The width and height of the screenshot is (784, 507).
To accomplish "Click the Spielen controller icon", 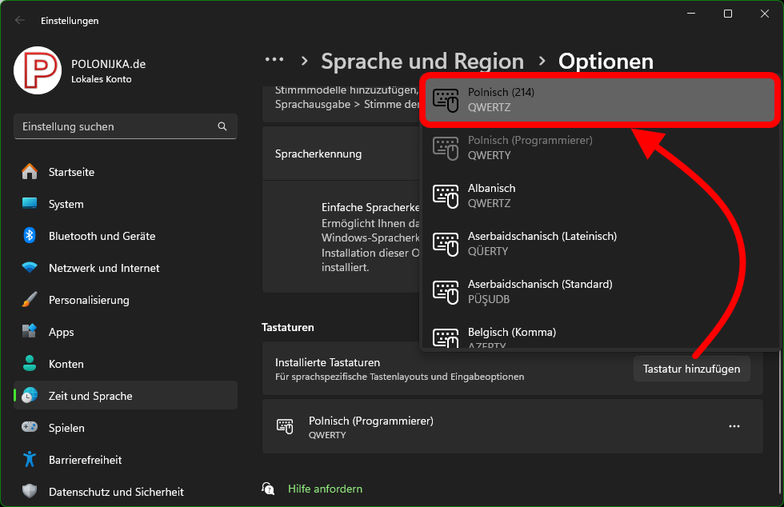I will [x=30, y=428].
